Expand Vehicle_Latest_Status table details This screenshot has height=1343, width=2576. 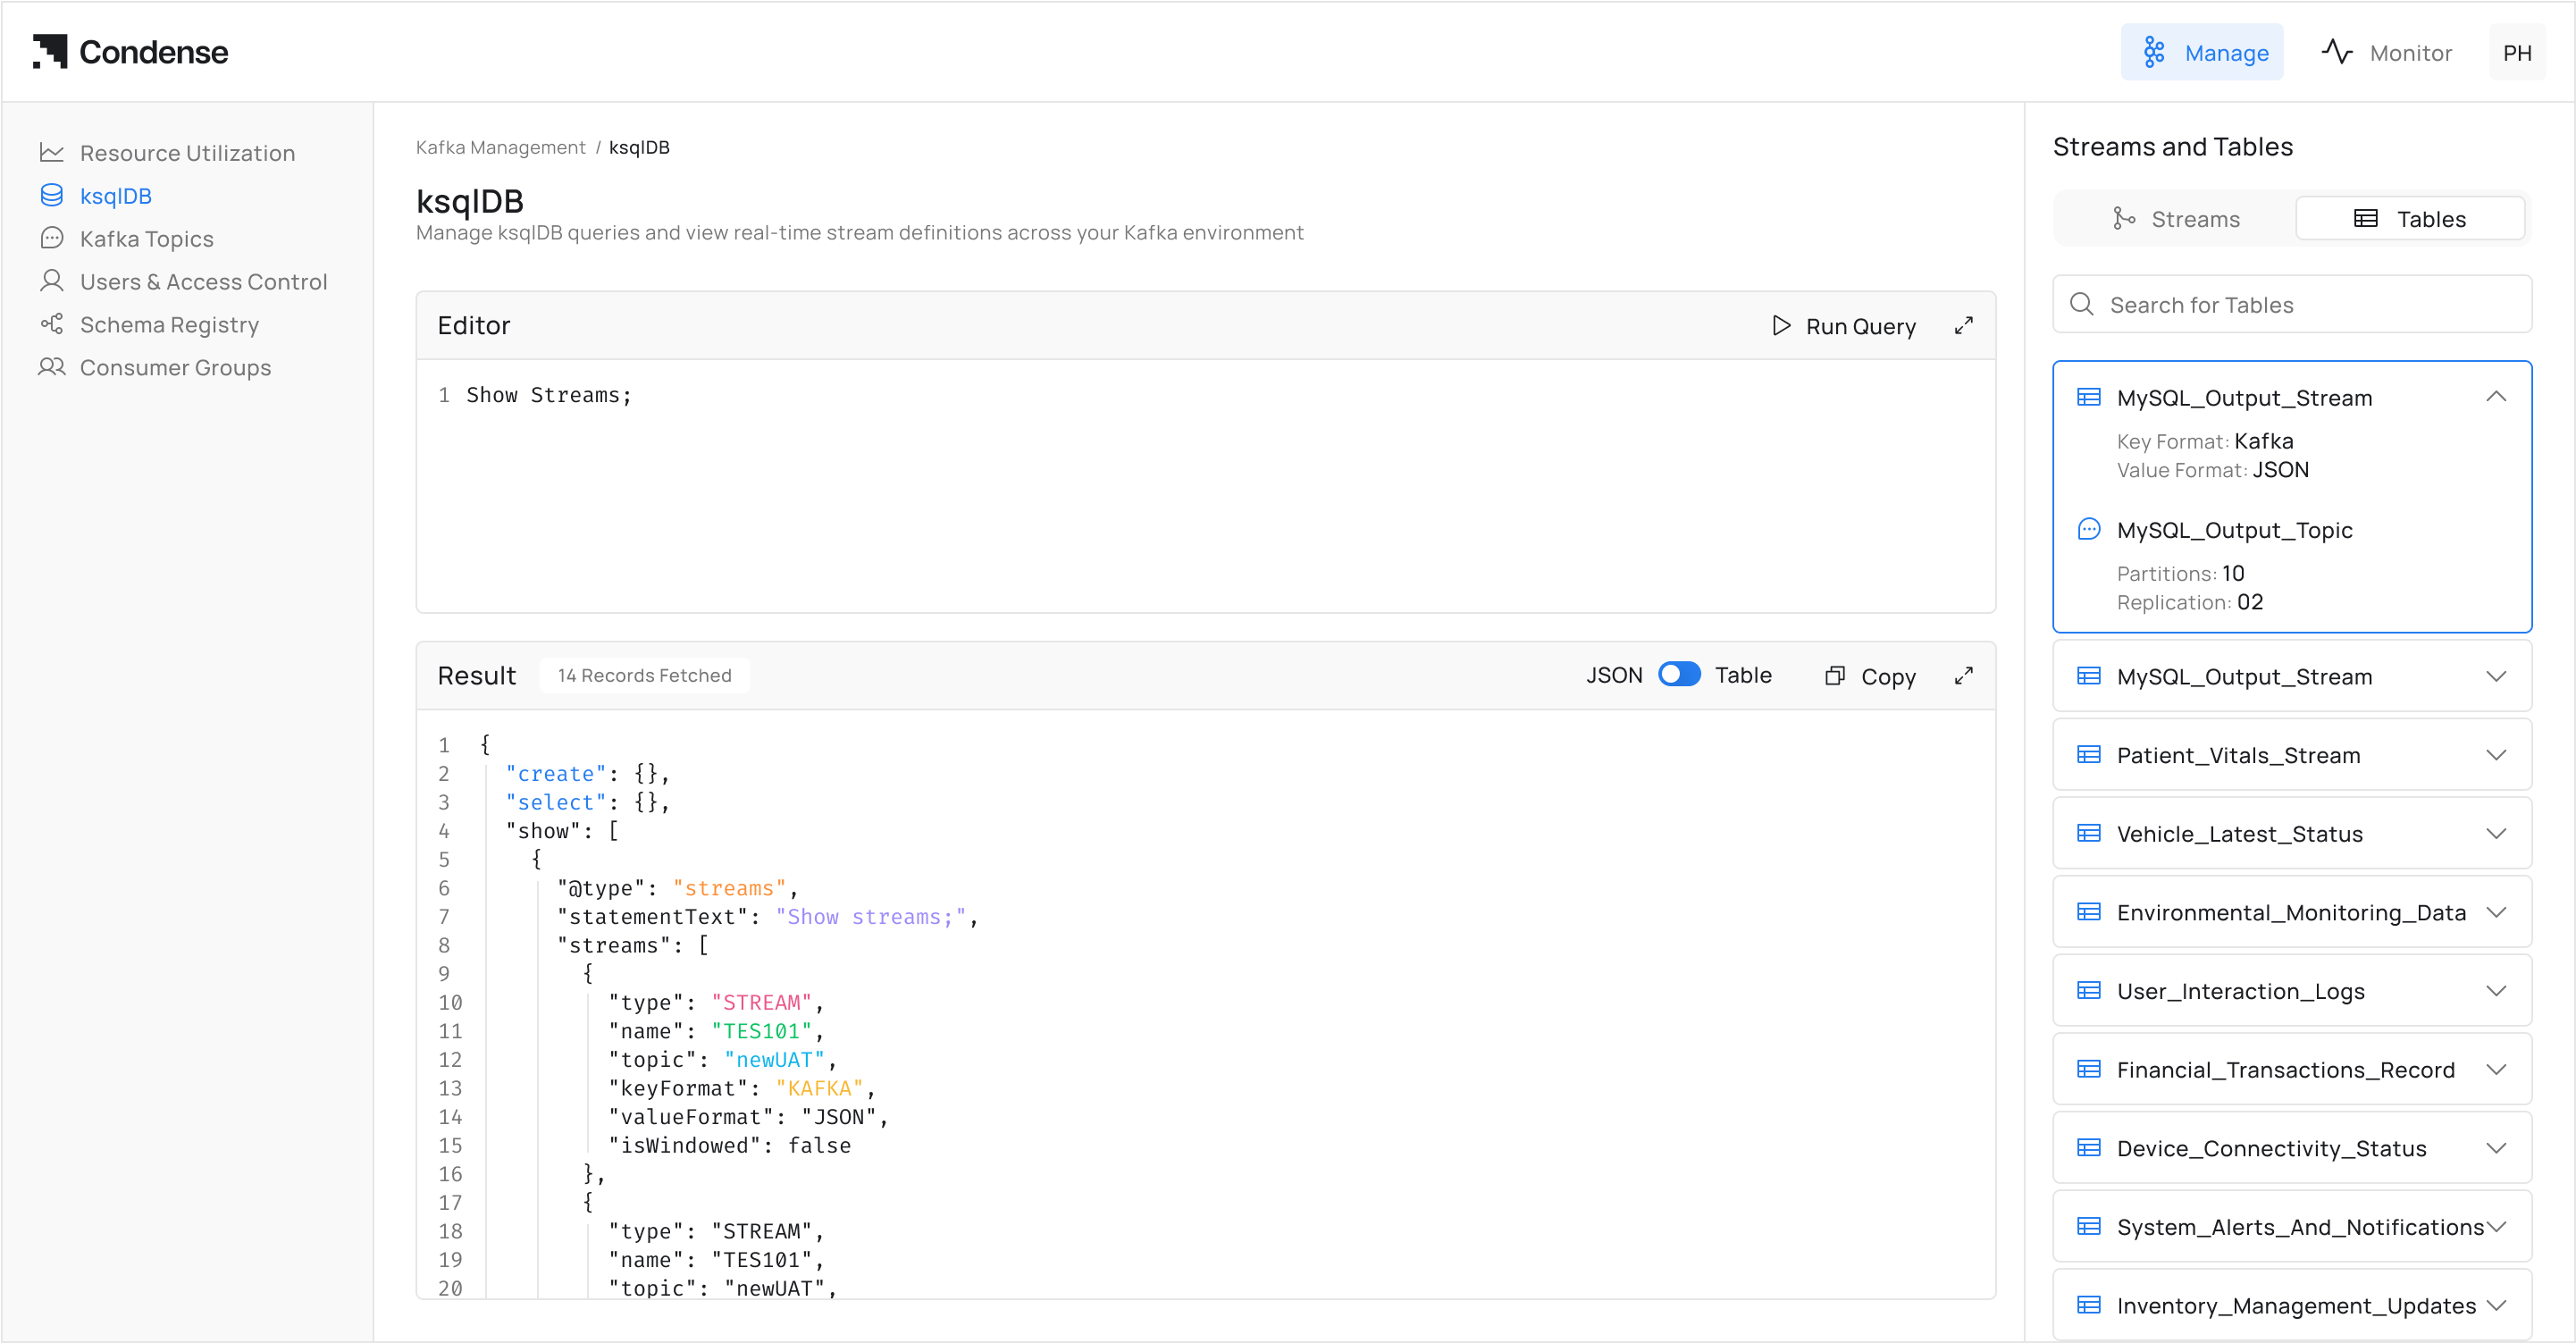pos(2496,833)
